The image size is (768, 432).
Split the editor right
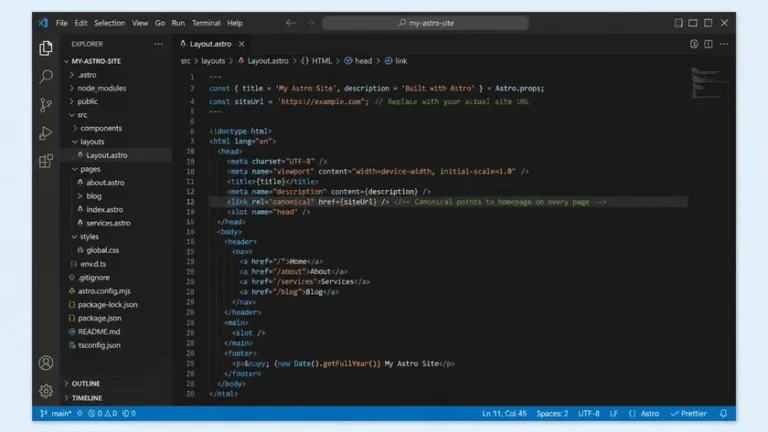pos(708,44)
